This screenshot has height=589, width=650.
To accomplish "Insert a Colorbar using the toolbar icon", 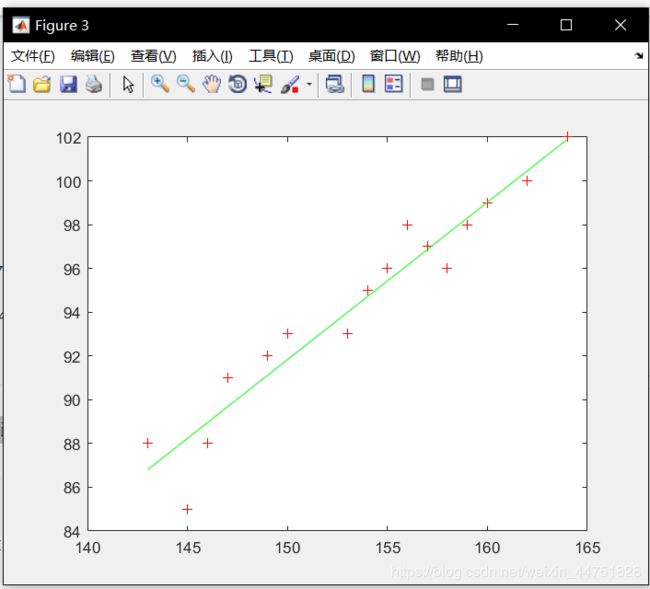I will 369,84.
